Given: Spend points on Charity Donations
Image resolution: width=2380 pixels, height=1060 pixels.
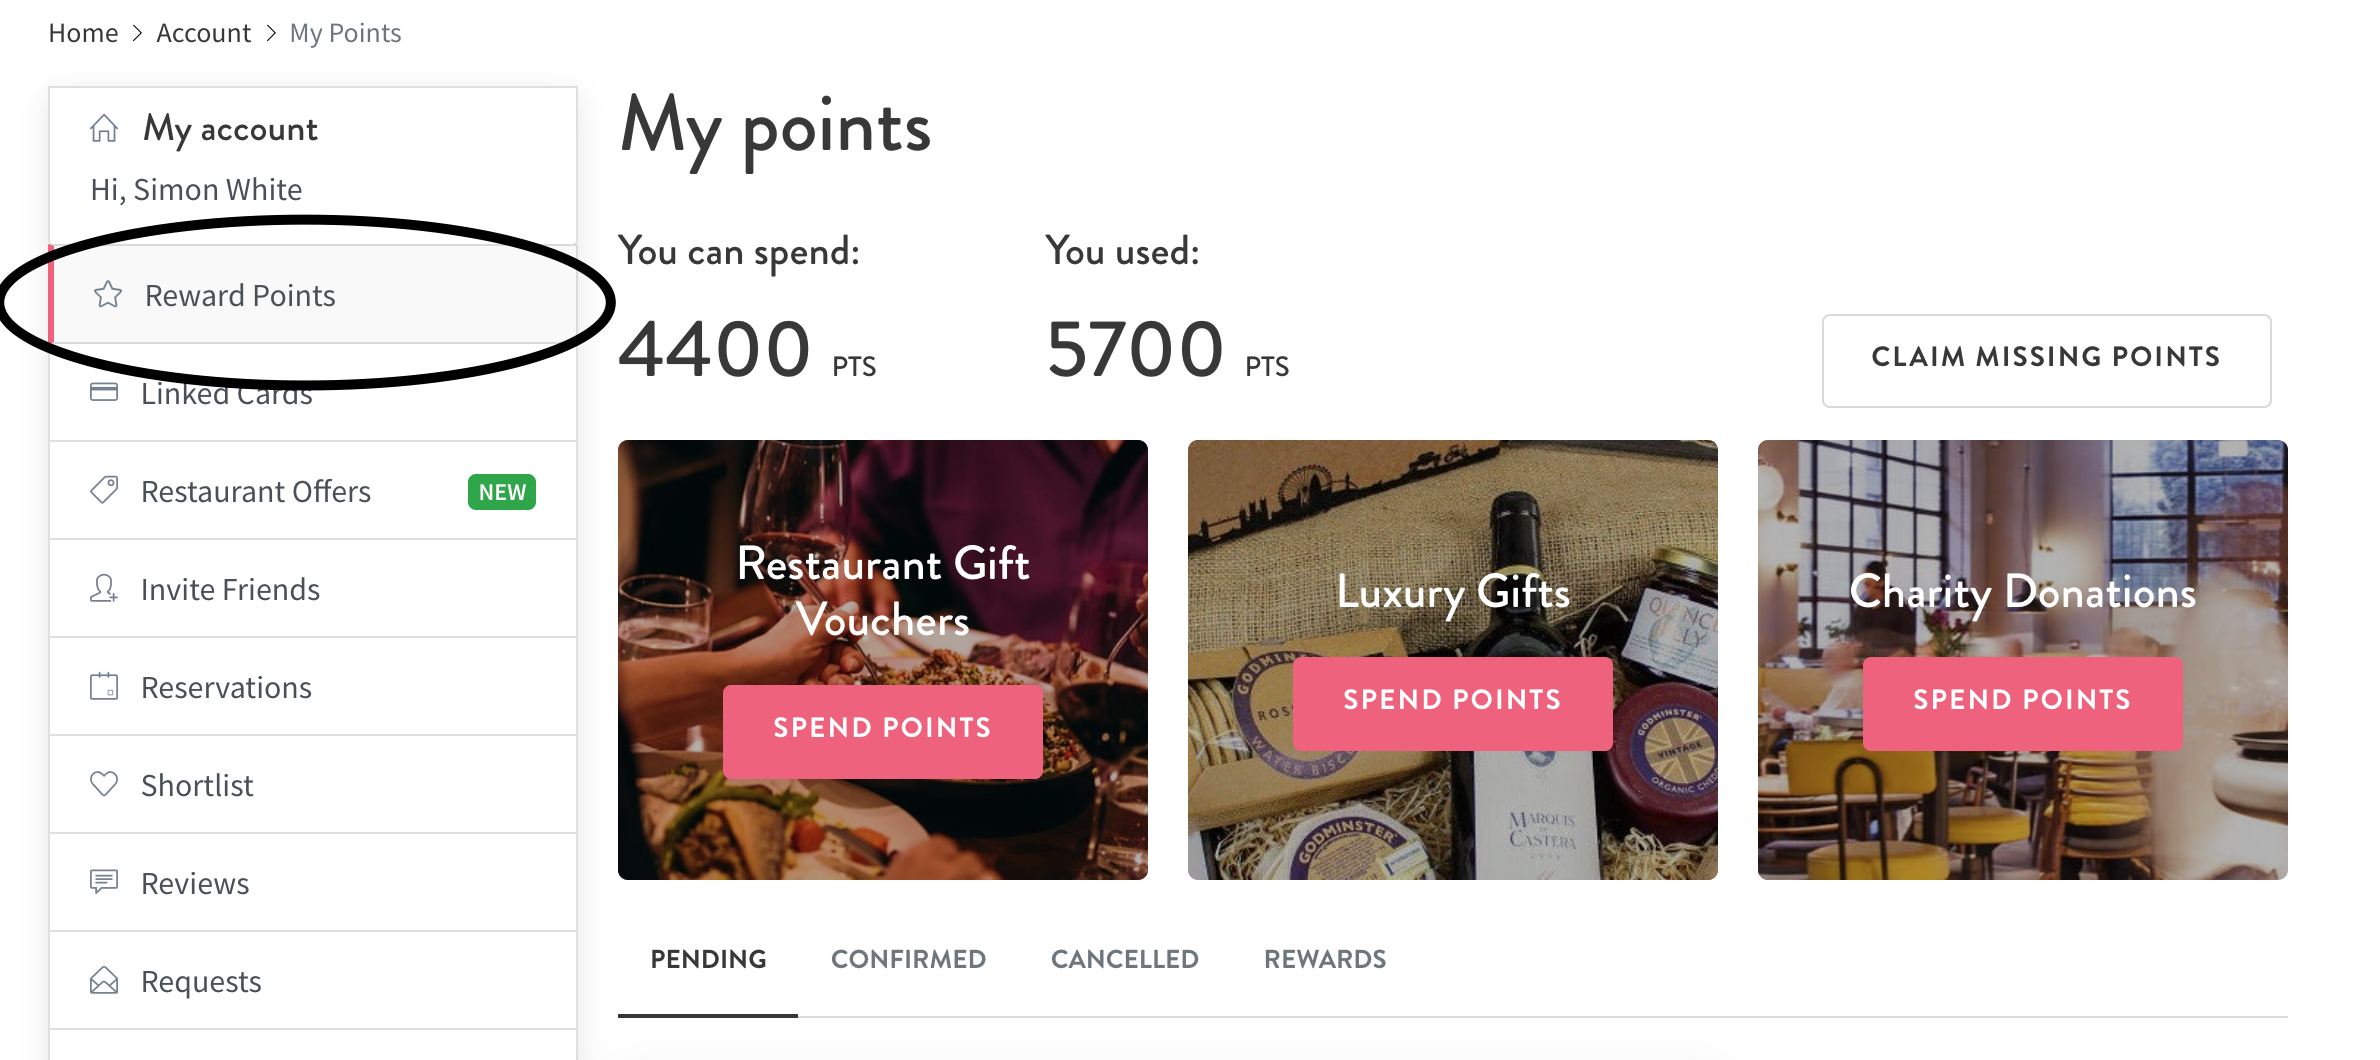Looking at the screenshot, I should pos(2022,702).
